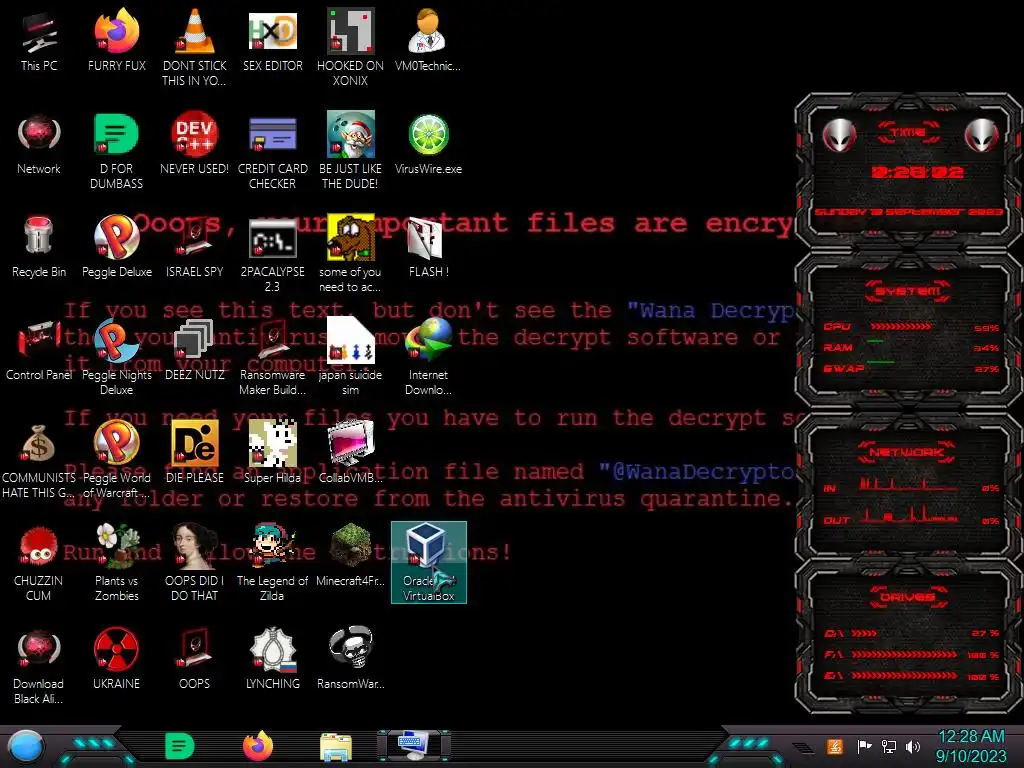Click the Start orb on taskbar
The image size is (1024, 768).
(26, 748)
